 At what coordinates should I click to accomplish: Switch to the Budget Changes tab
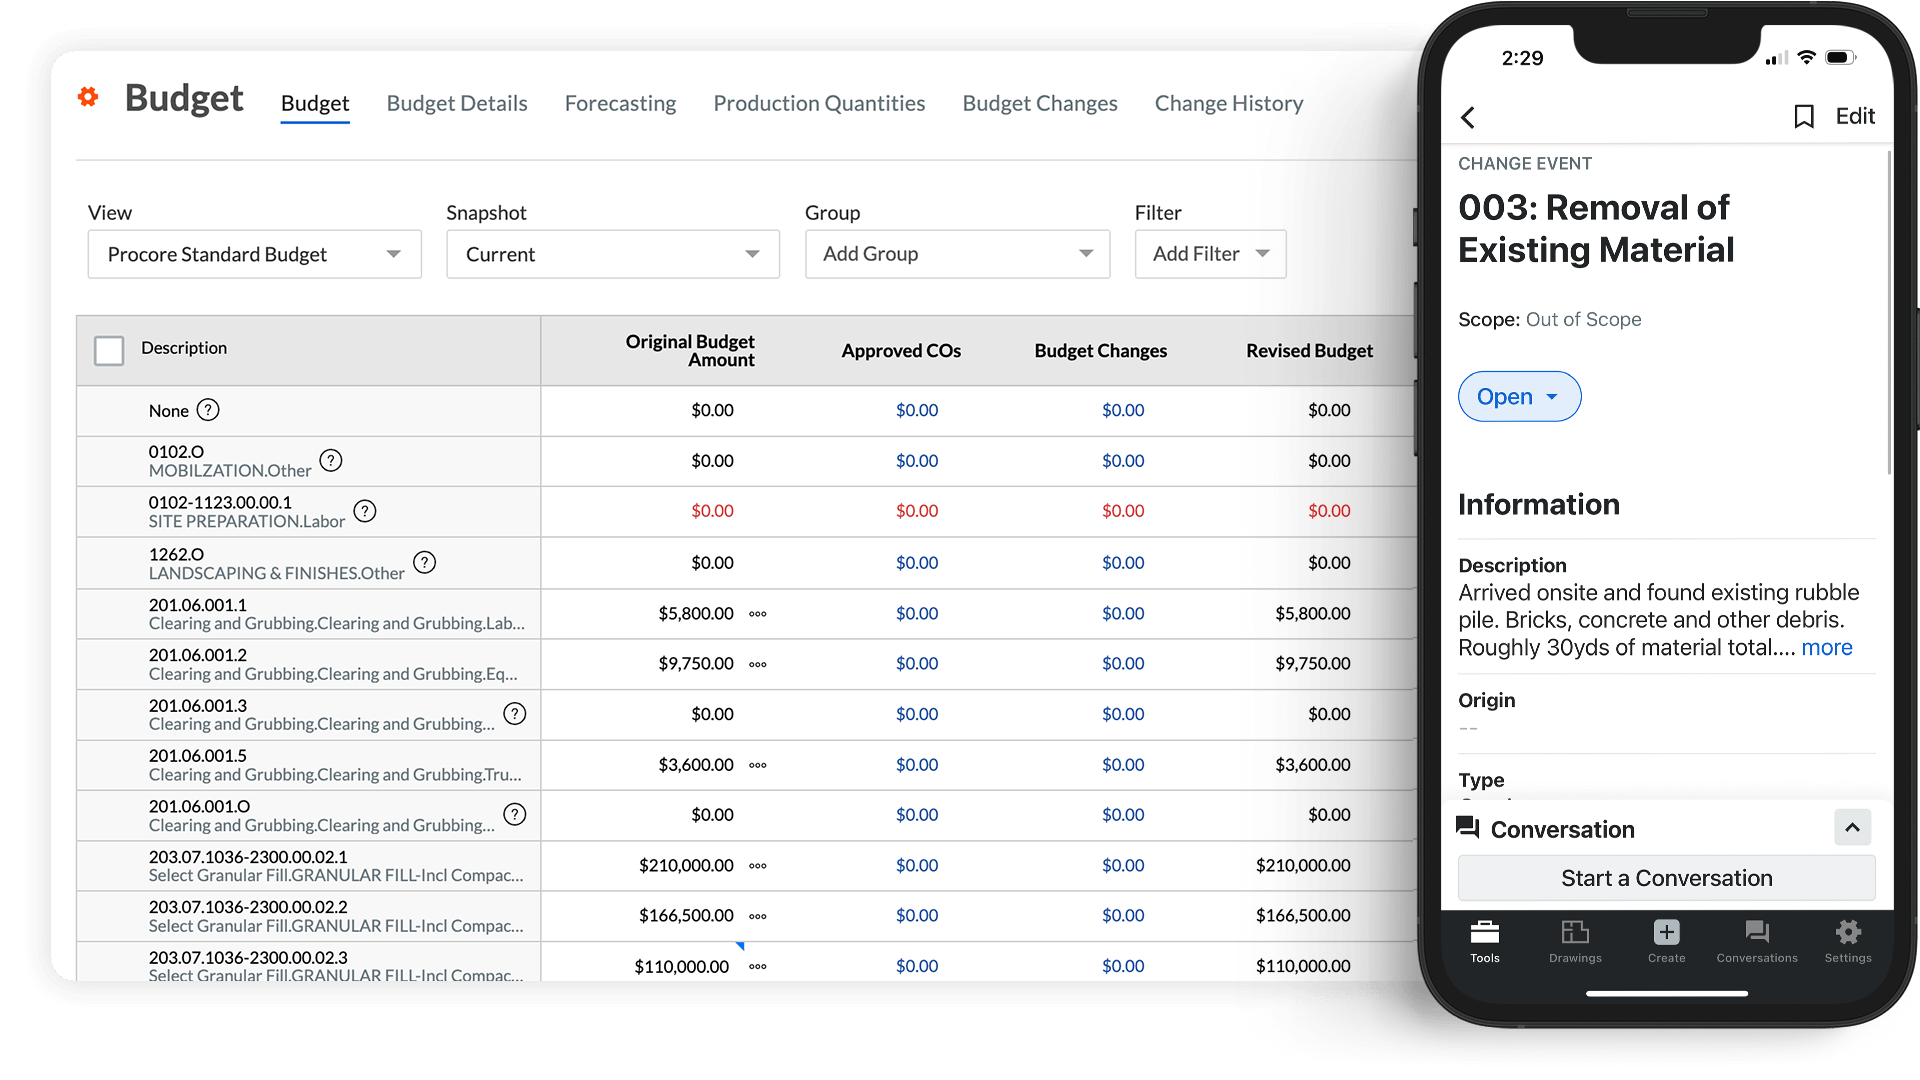(1040, 103)
